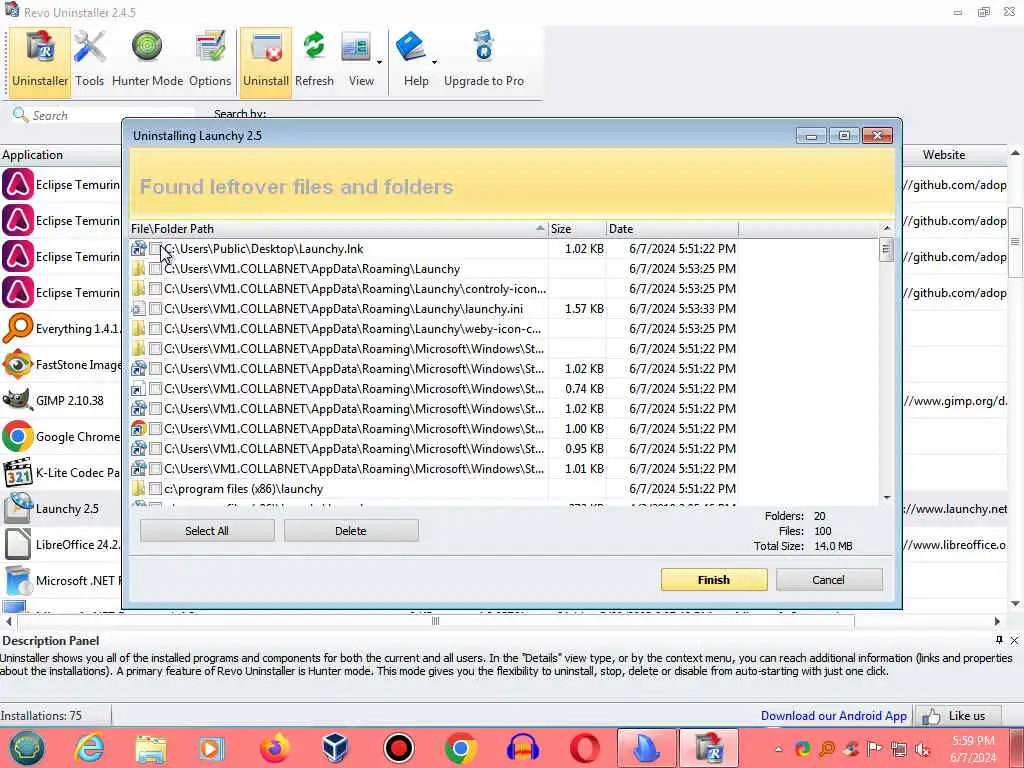Check the 0.74 KB file checkbox
Viewport: 1024px width, 768px height.
pyautogui.click(x=155, y=389)
